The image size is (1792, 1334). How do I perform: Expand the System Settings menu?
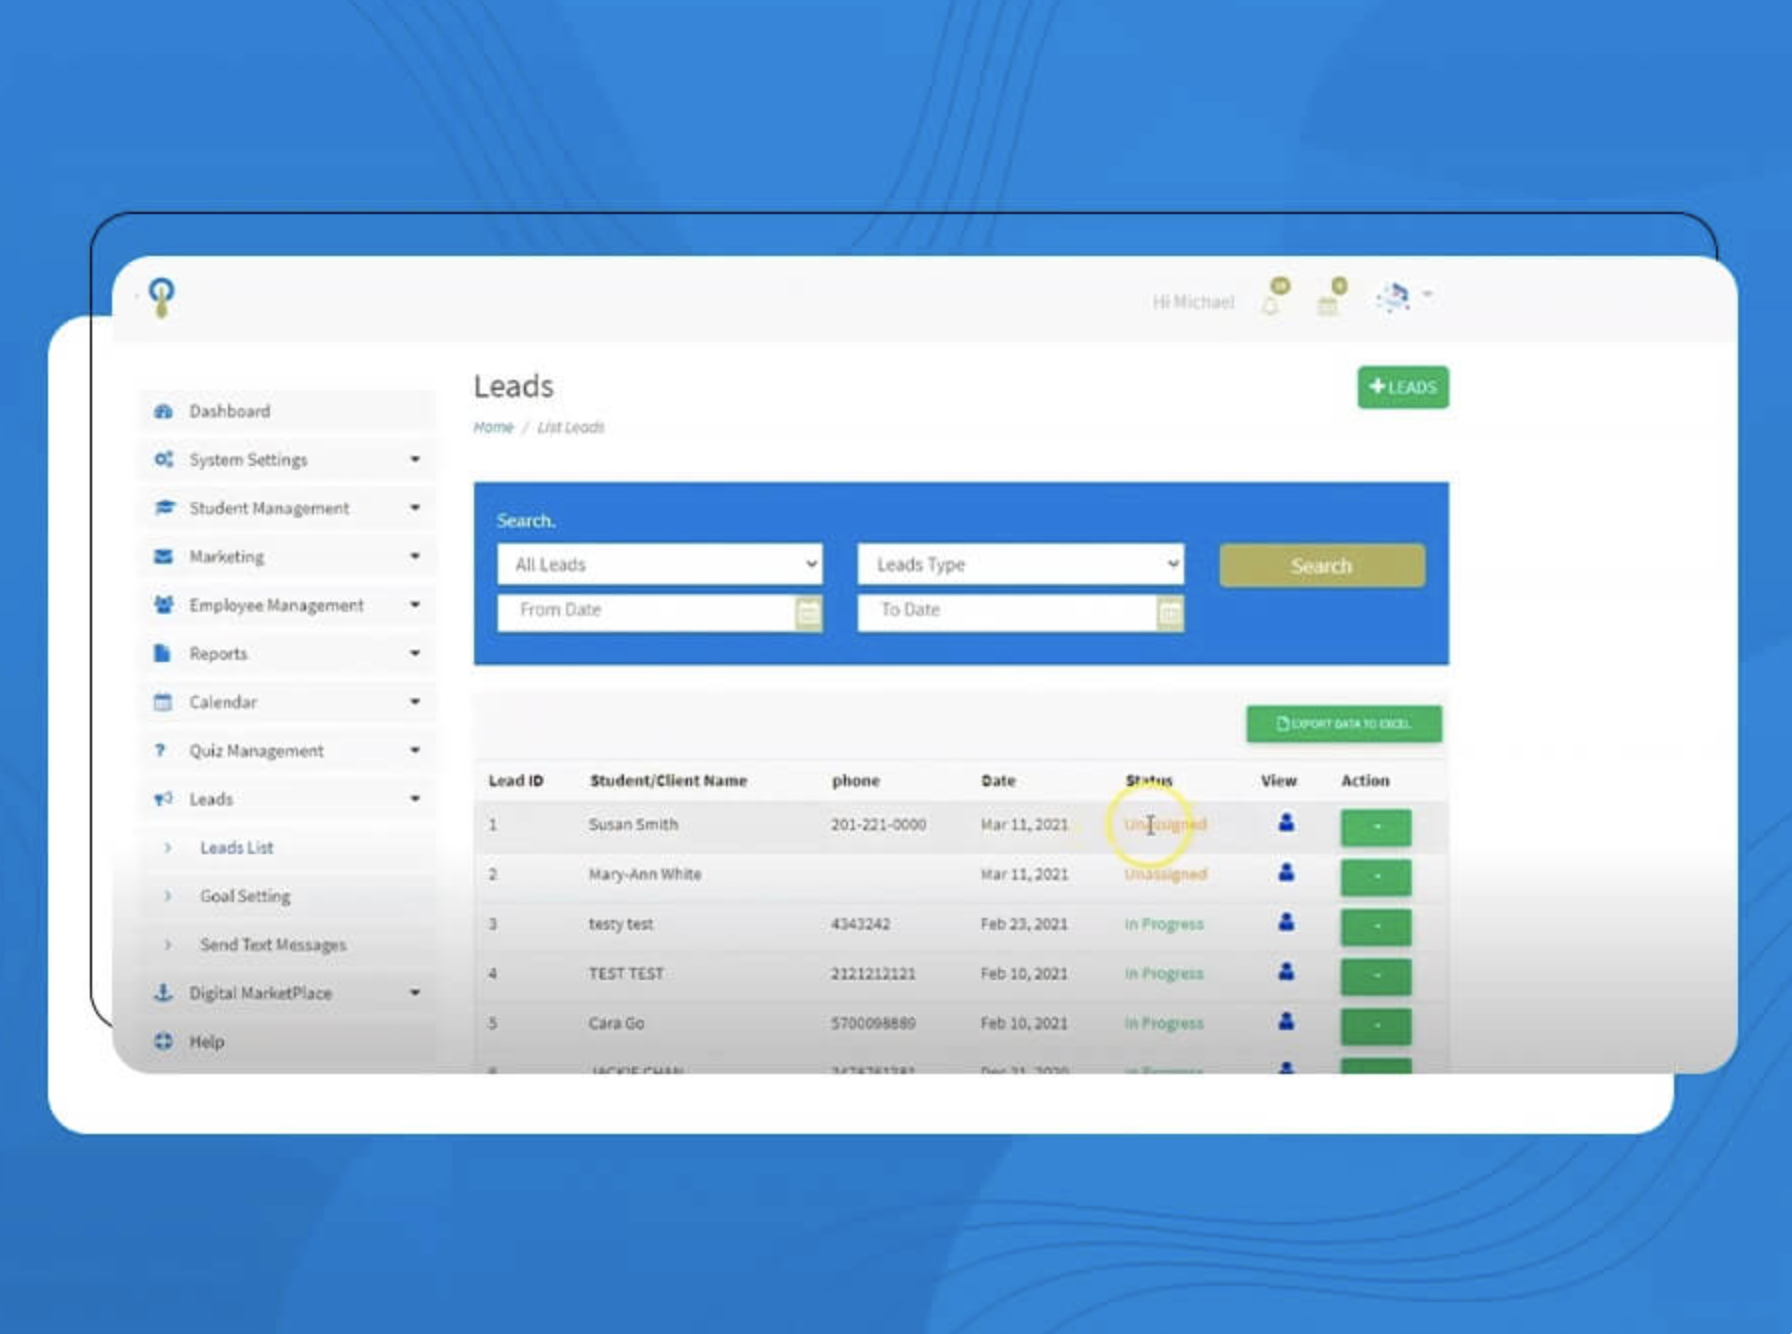286,460
